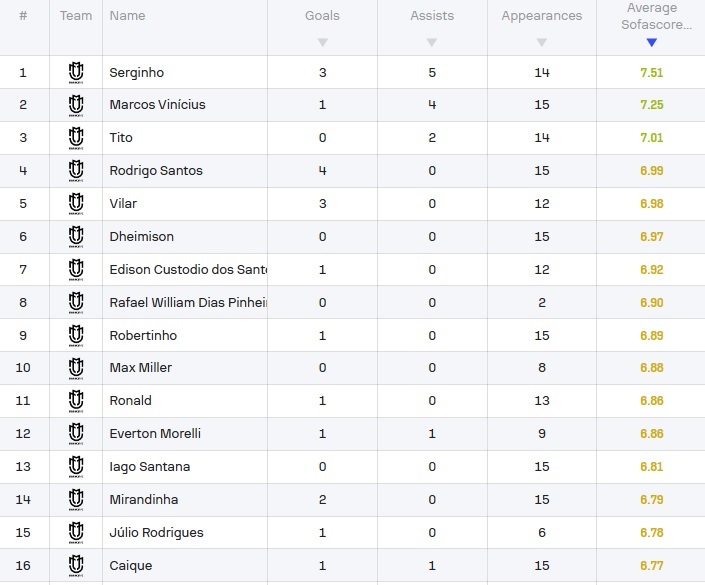
Task: Select the Max Miller row name
Action: point(141,368)
